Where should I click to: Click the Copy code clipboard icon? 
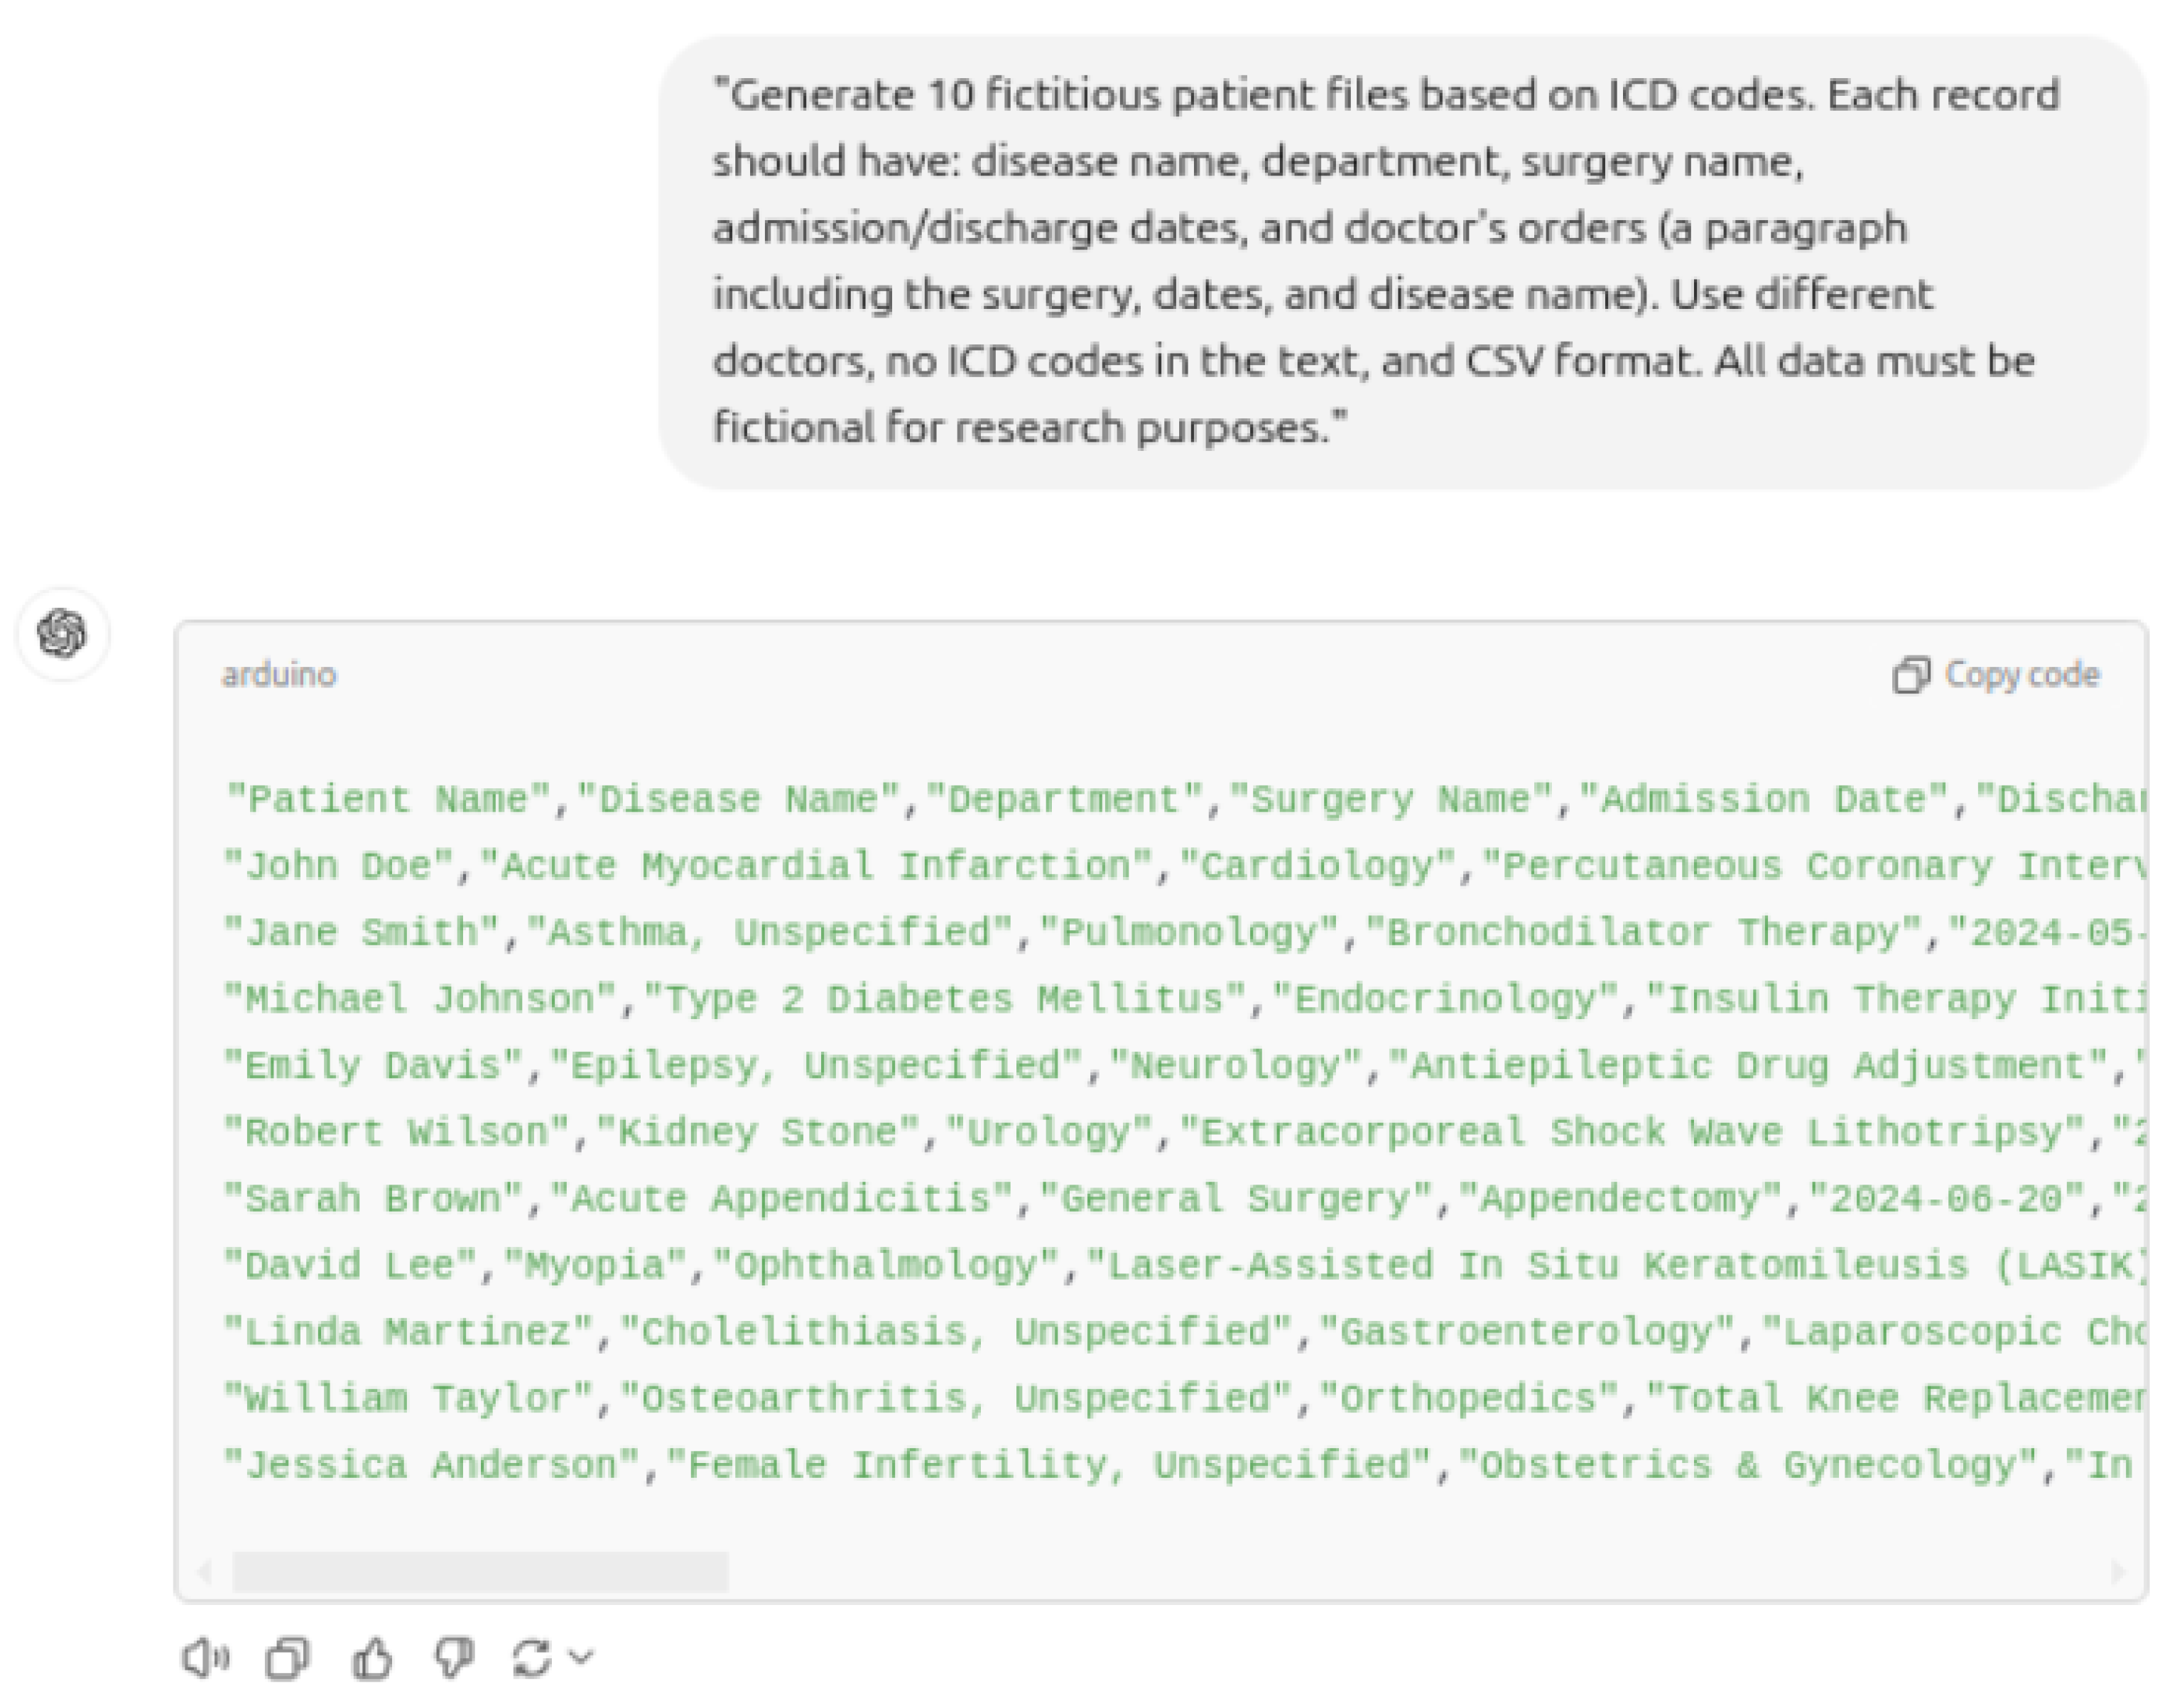coord(1910,675)
